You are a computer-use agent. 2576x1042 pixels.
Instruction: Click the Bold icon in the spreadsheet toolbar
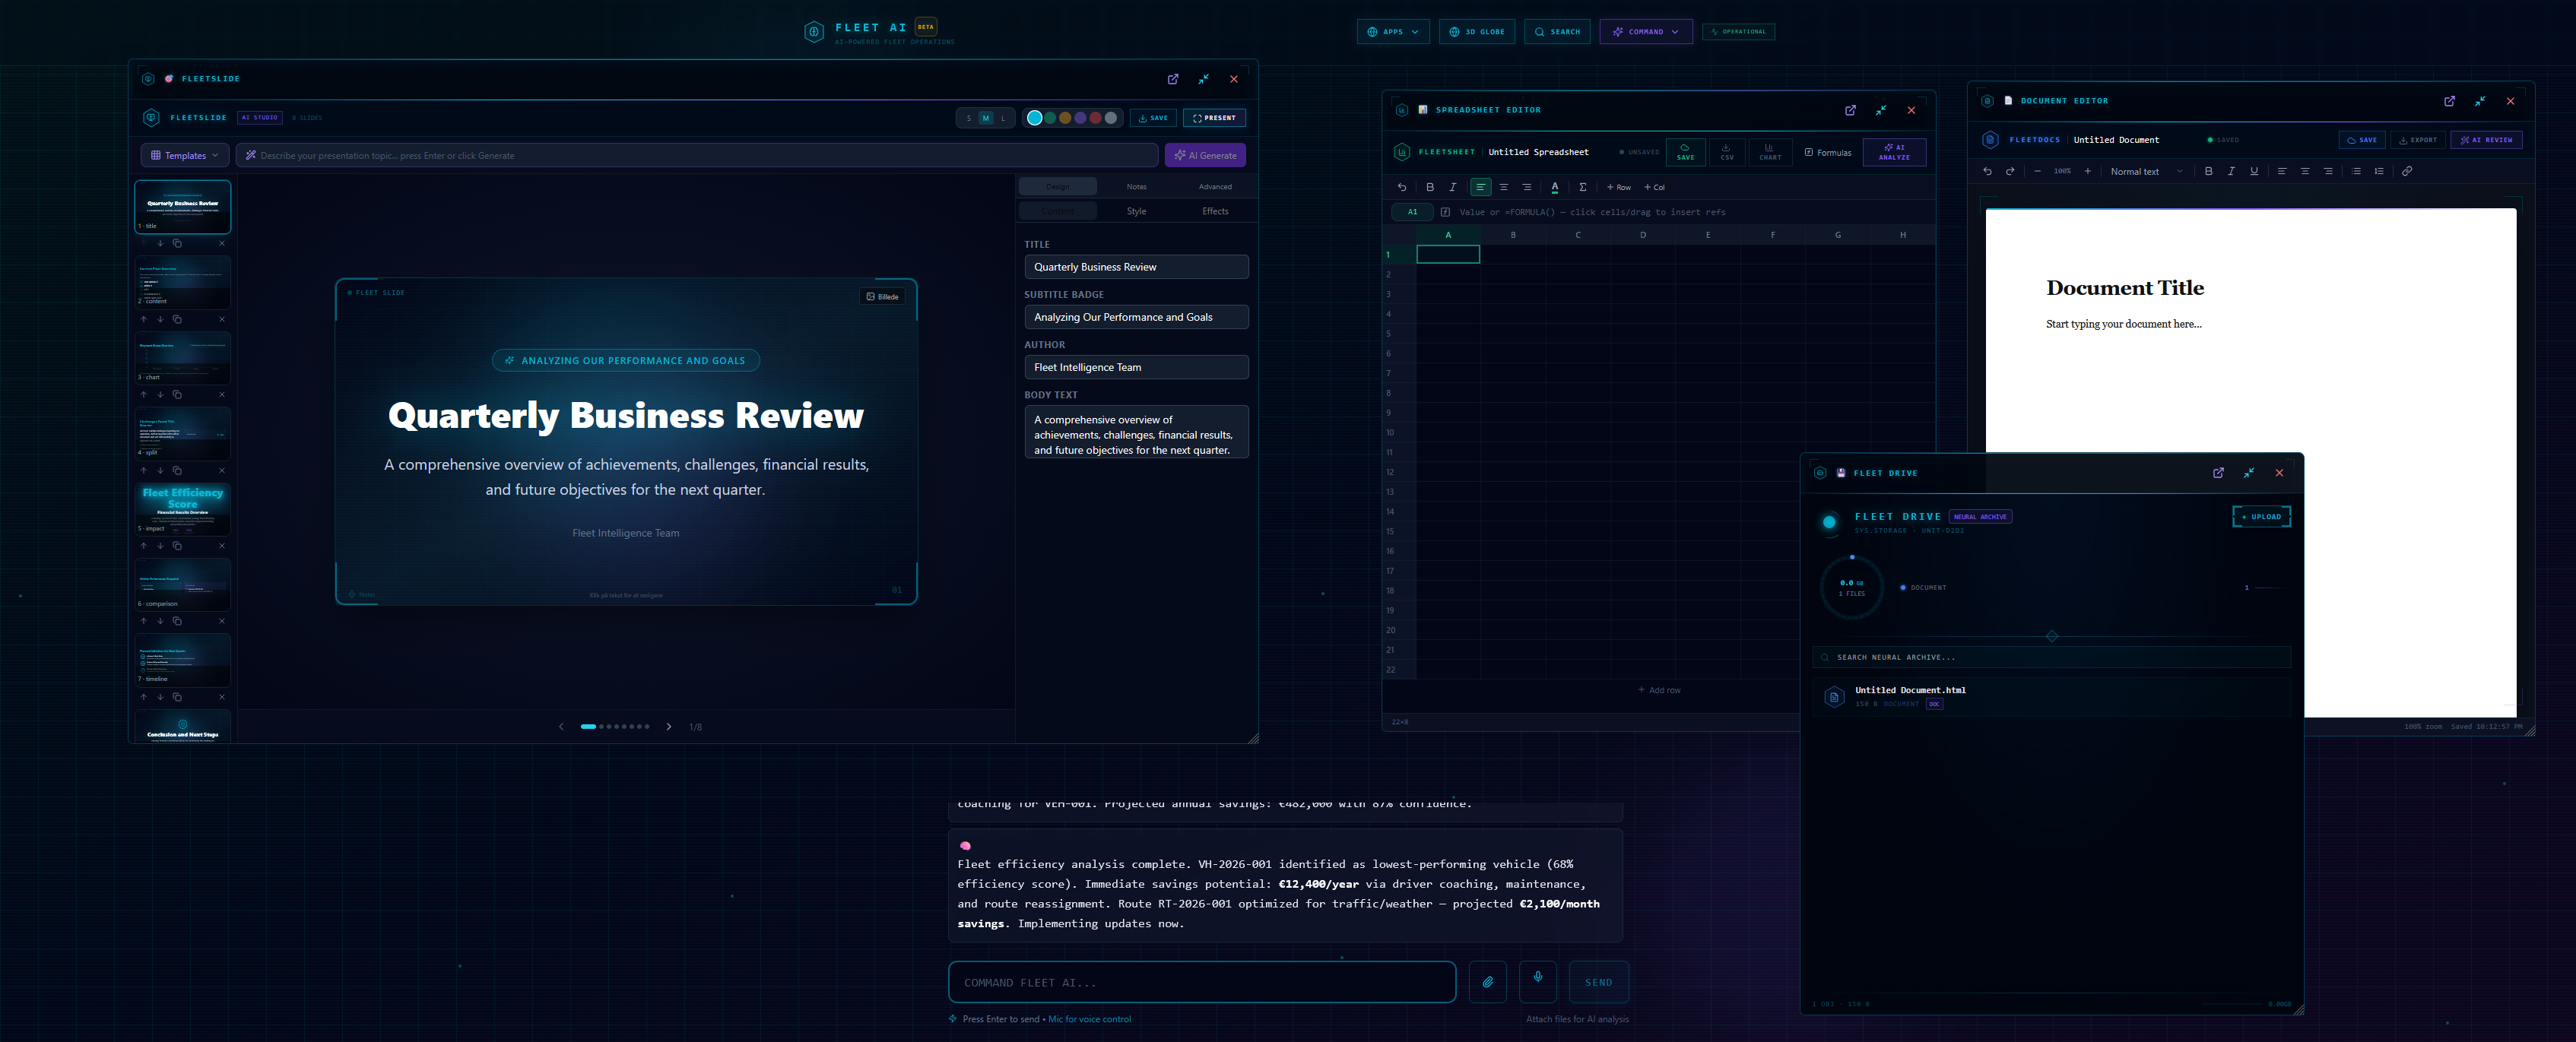[1430, 187]
